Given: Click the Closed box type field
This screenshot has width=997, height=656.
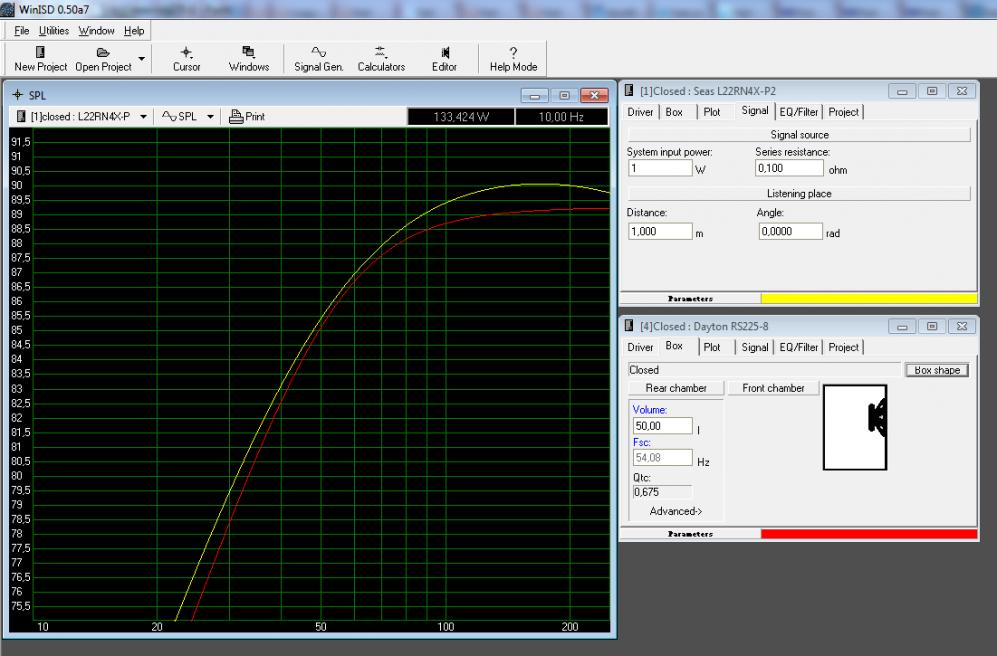Looking at the screenshot, I should tap(764, 370).
